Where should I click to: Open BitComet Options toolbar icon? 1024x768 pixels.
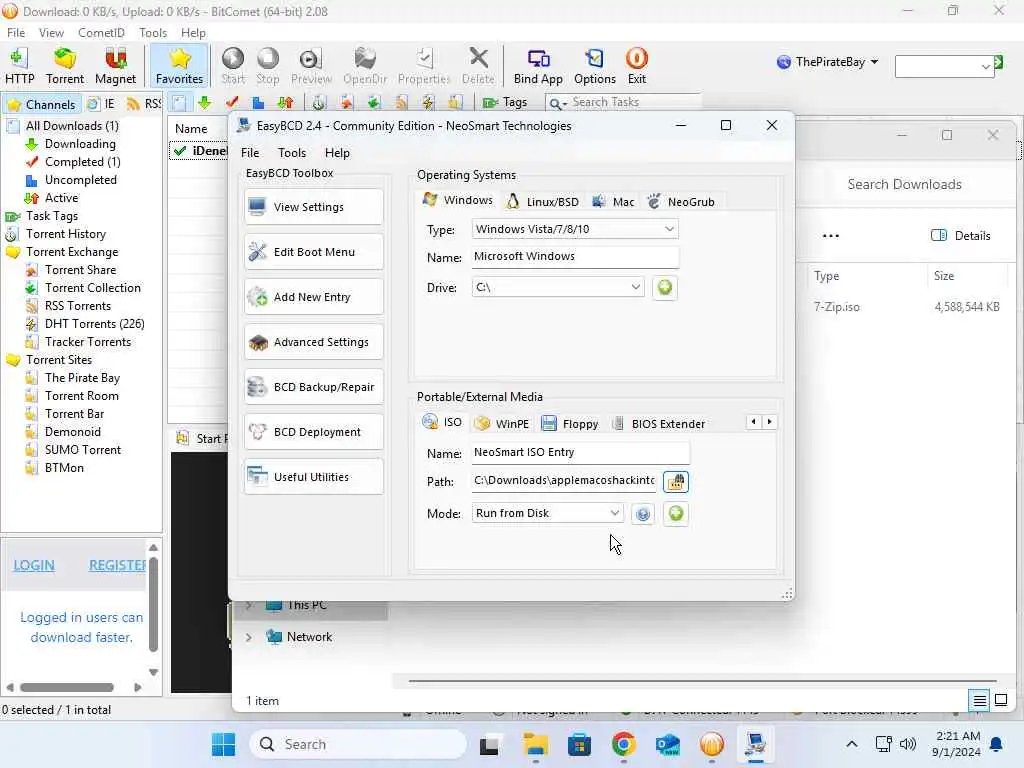pyautogui.click(x=594, y=65)
